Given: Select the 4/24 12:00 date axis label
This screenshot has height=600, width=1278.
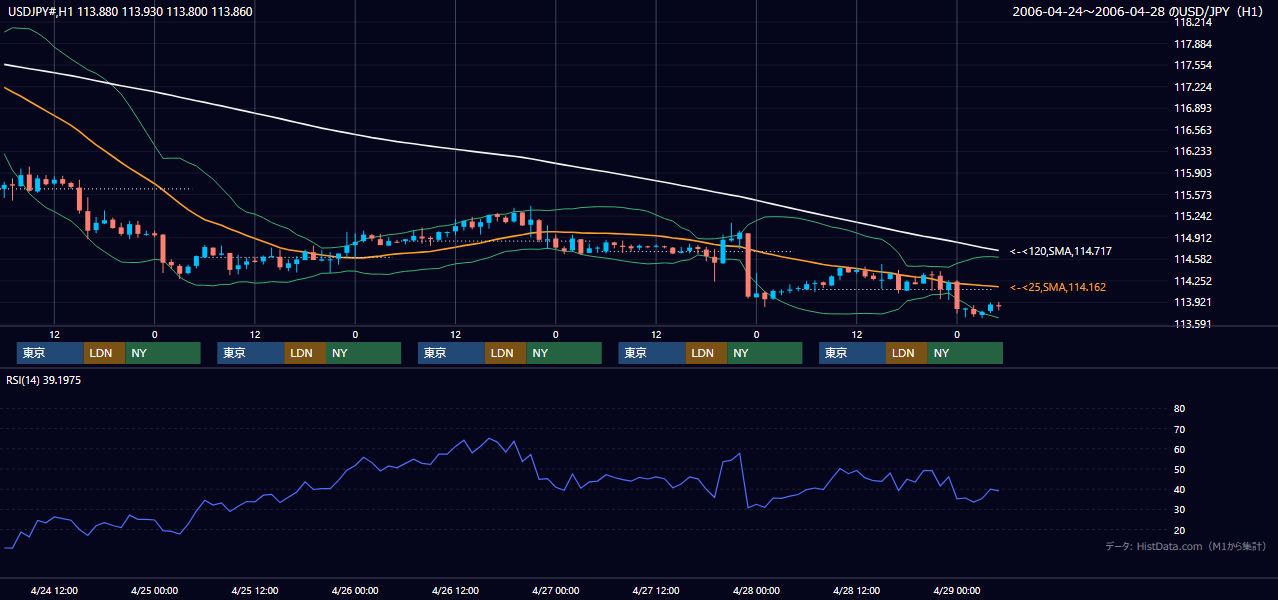Looking at the screenshot, I should click(54, 590).
